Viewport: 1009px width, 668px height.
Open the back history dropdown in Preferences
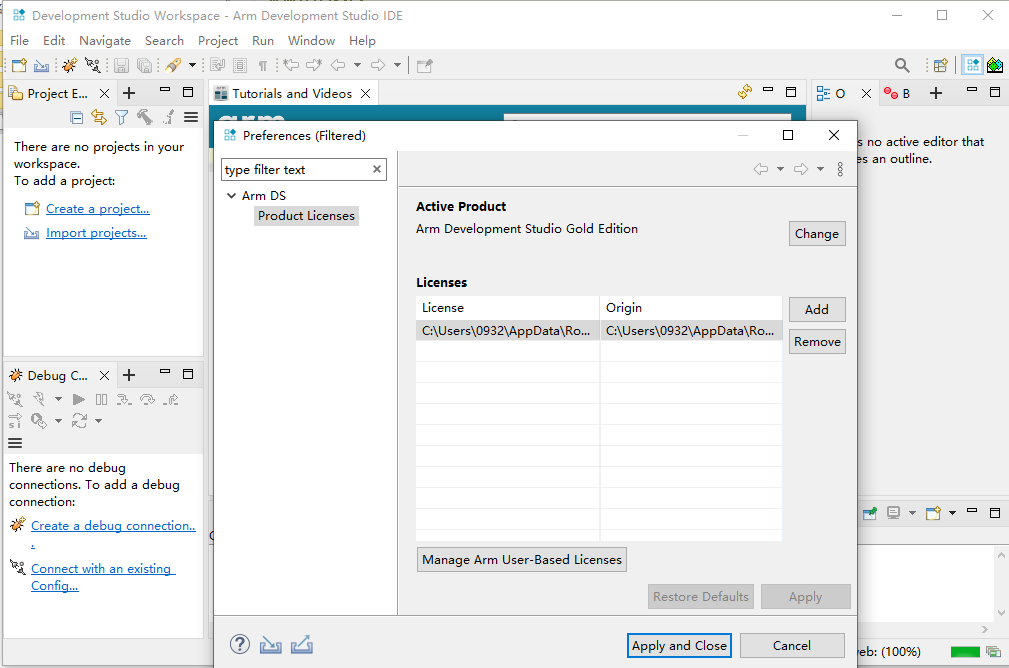click(x=781, y=170)
